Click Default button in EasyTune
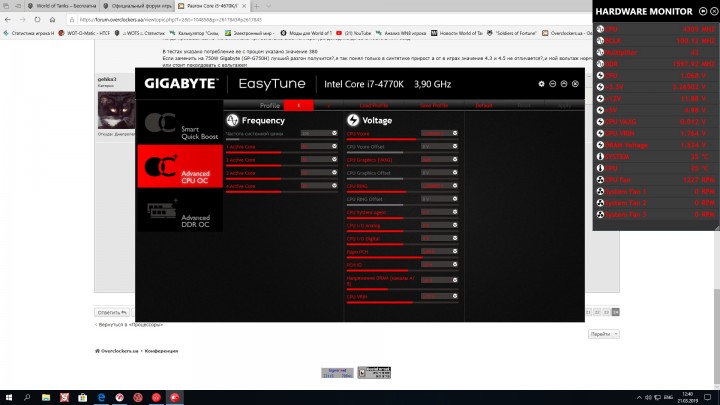Viewport: 720px width, 405px height. point(484,106)
